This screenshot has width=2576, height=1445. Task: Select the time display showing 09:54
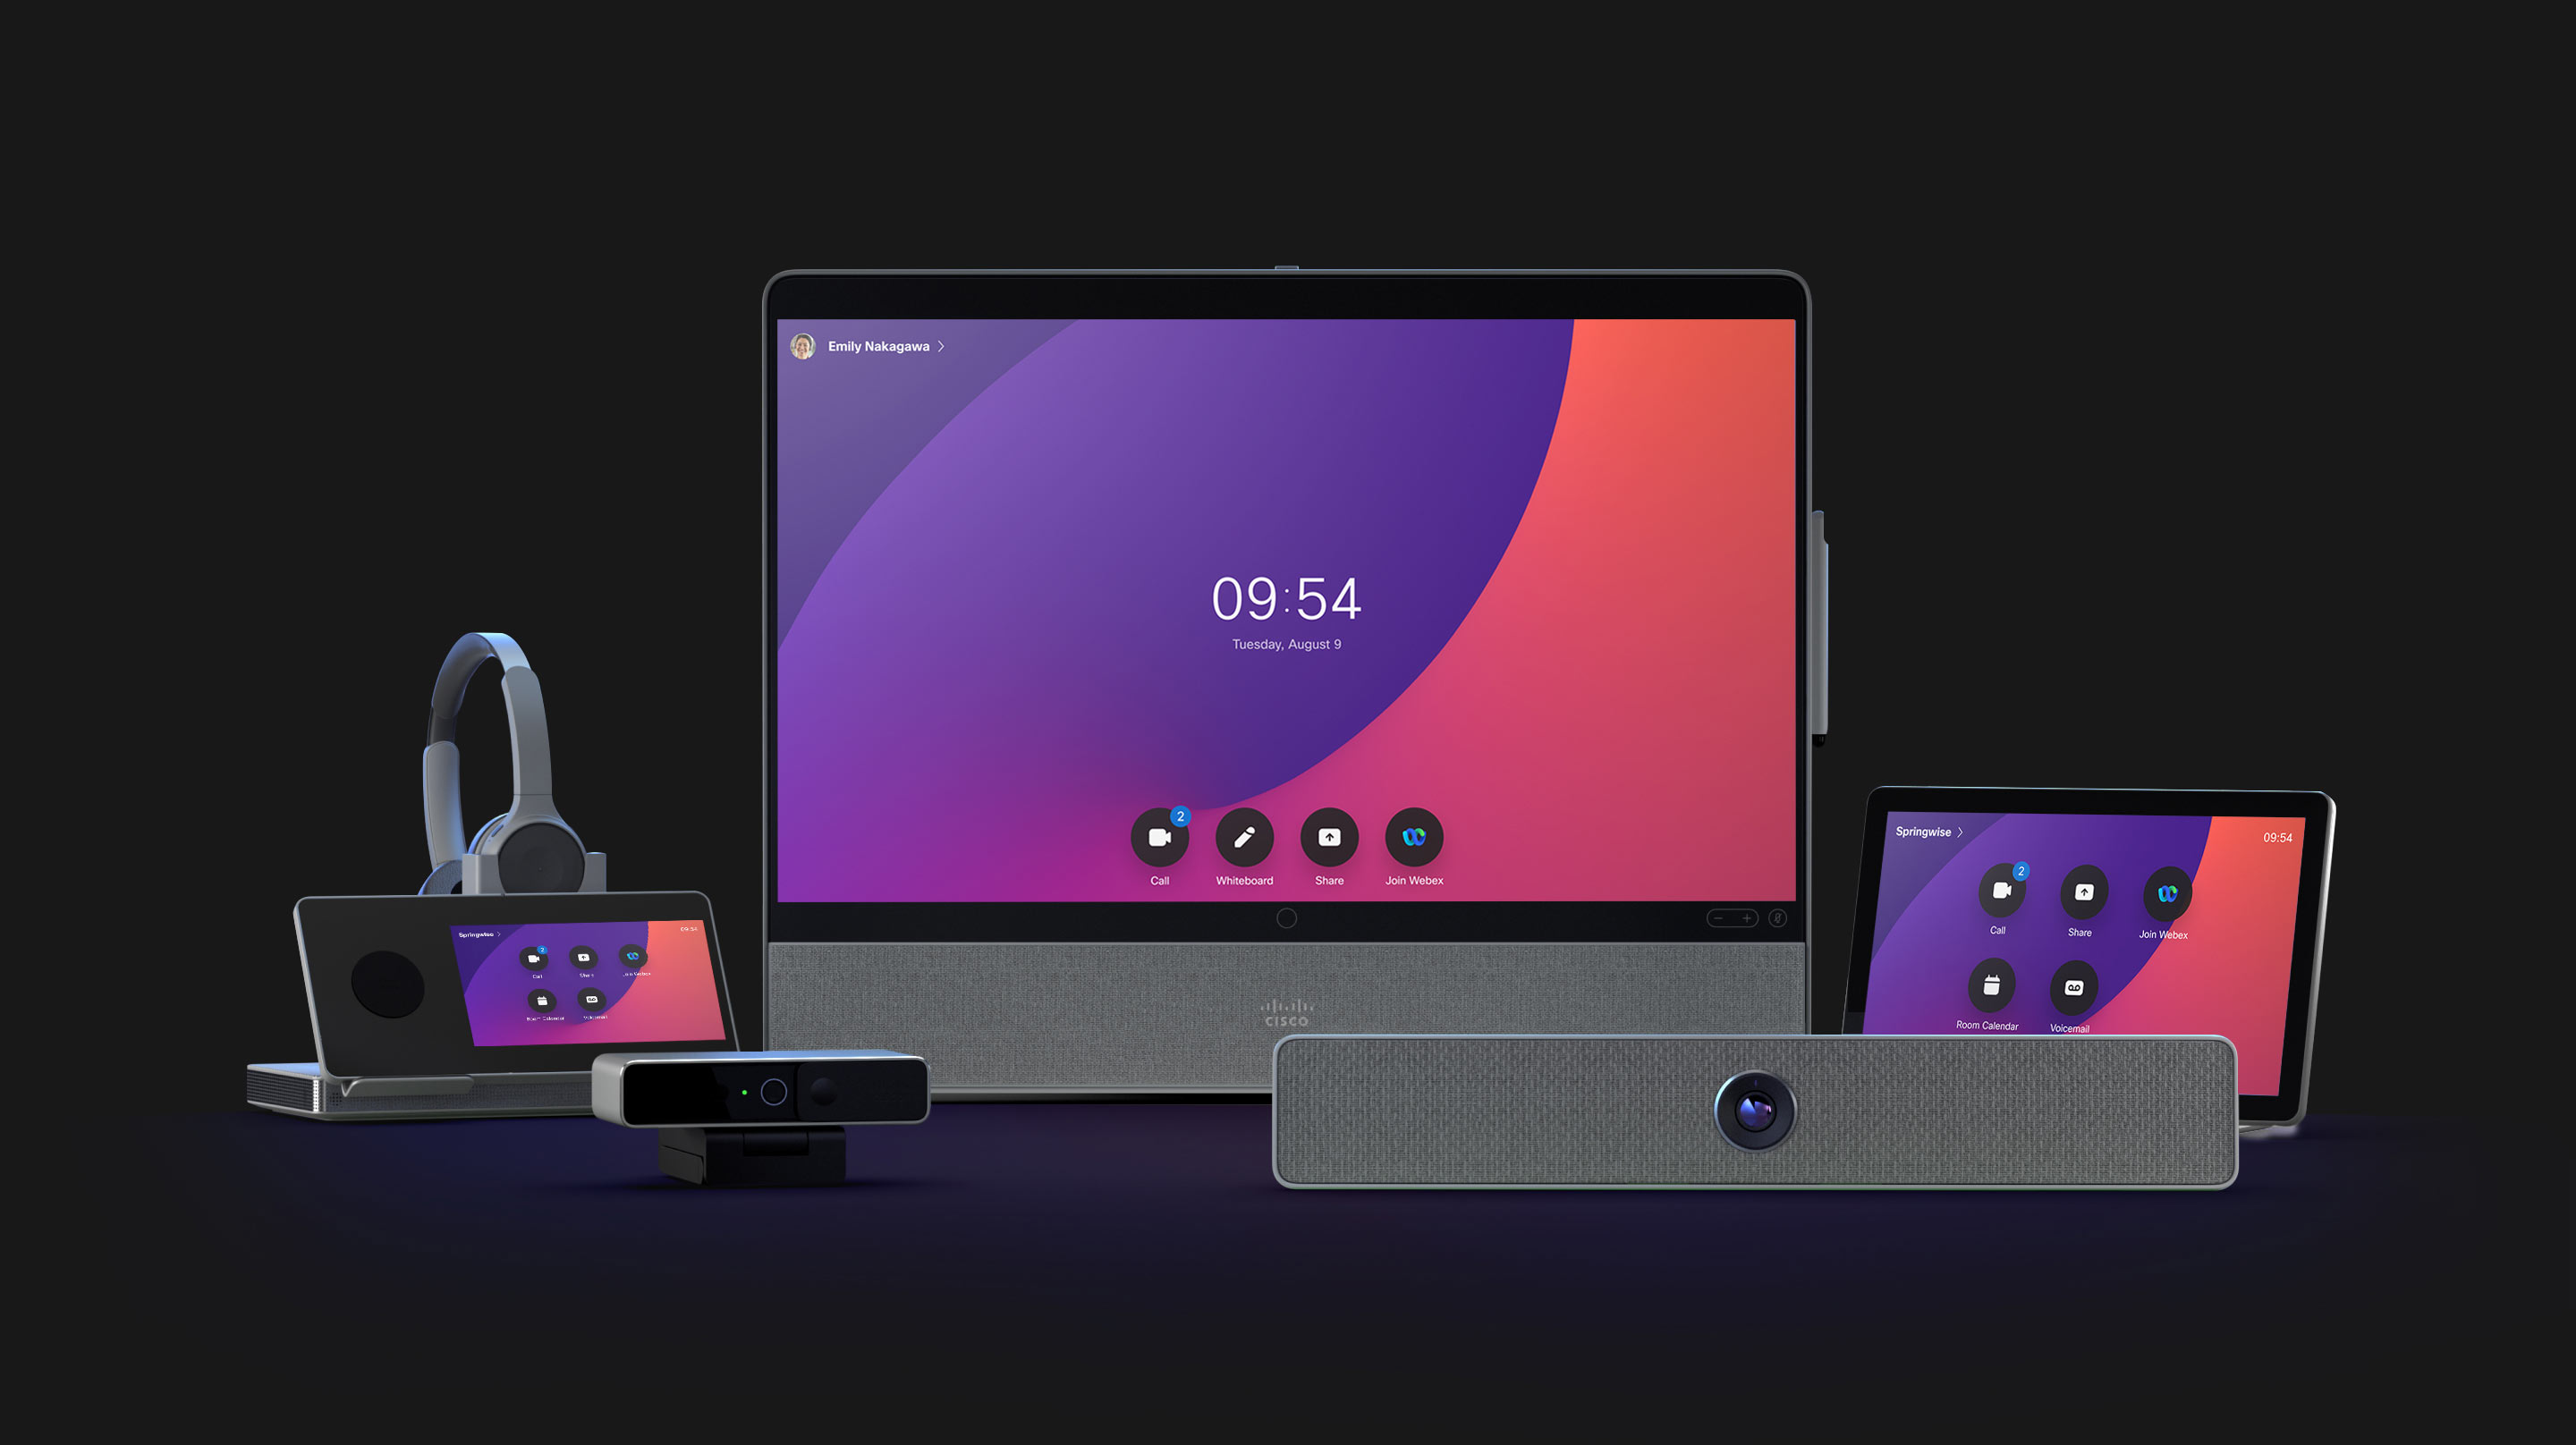pos(1288,600)
